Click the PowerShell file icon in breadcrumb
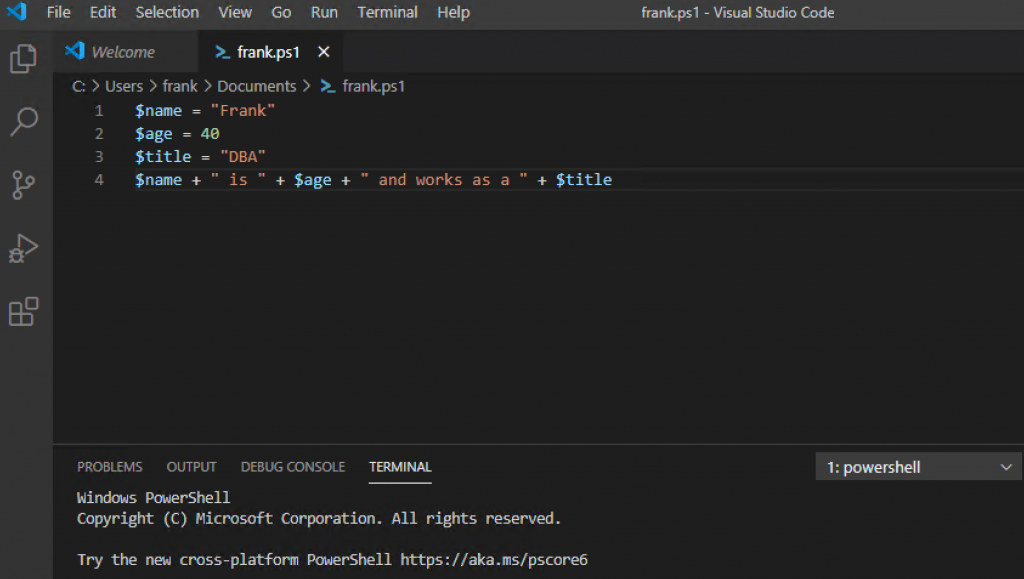Viewport: 1024px width, 579px height. [327, 87]
